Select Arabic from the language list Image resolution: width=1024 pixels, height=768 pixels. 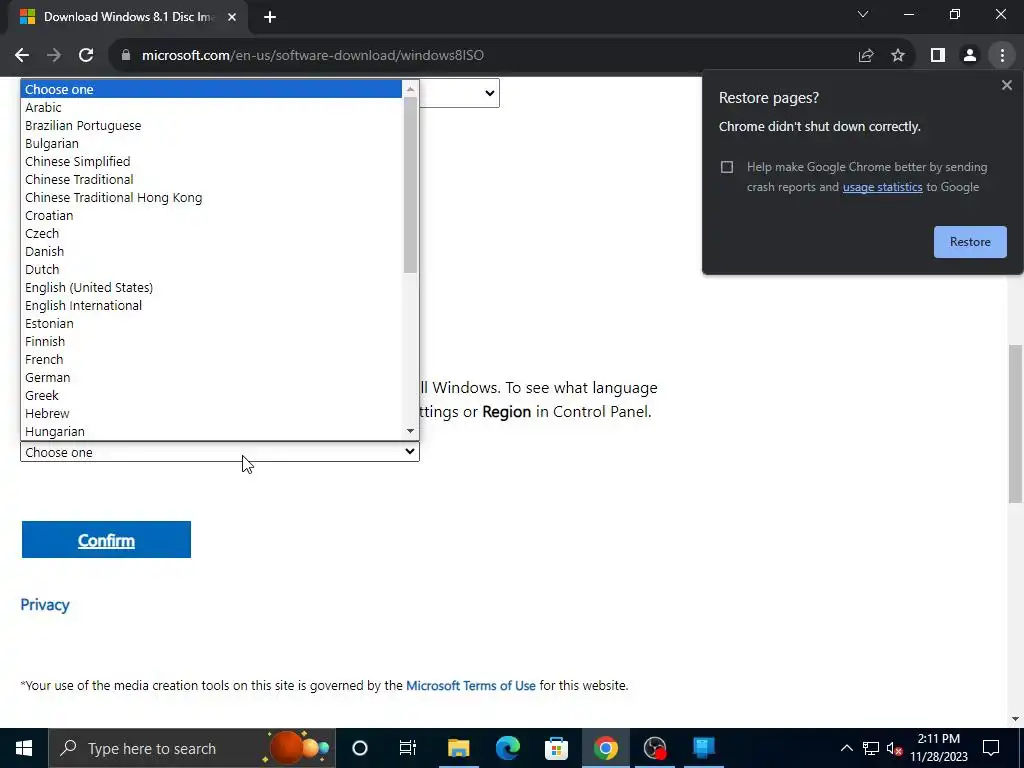[x=211, y=107]
